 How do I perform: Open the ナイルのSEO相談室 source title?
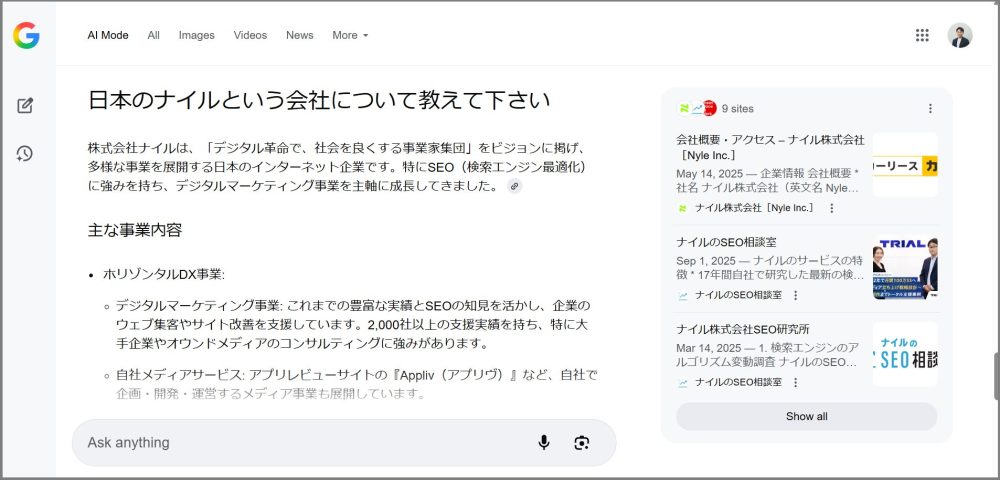[726, 242]
